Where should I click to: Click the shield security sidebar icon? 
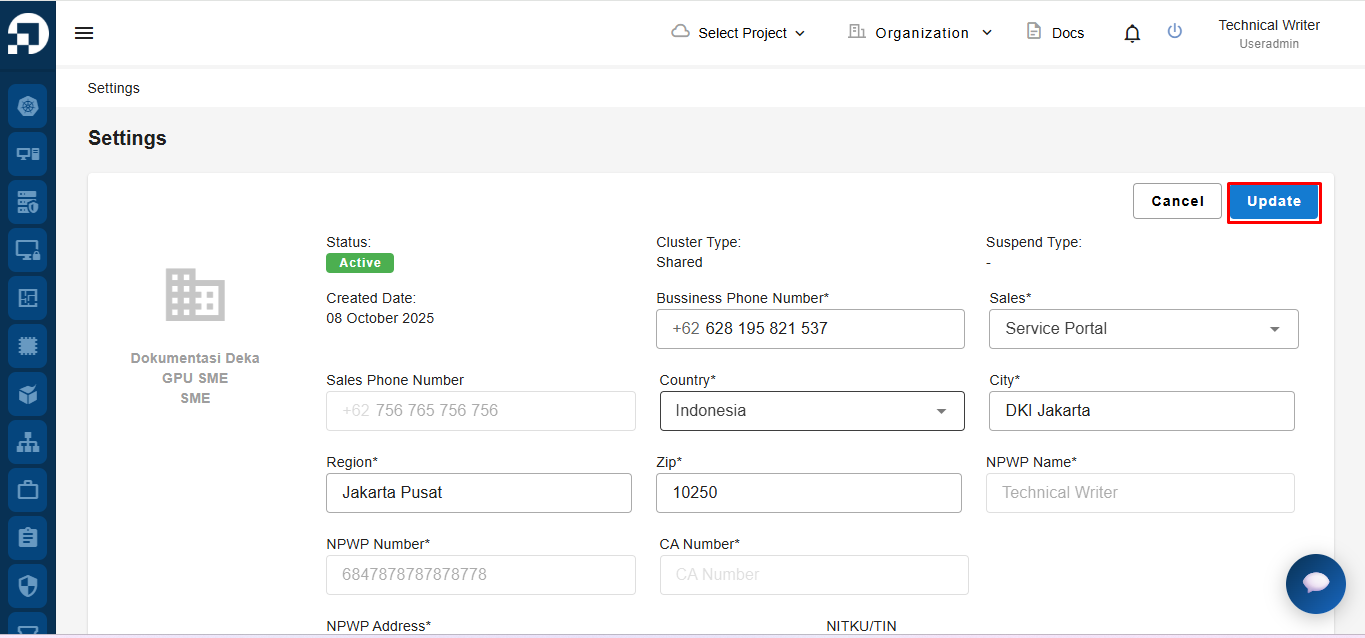pos(28,586)
